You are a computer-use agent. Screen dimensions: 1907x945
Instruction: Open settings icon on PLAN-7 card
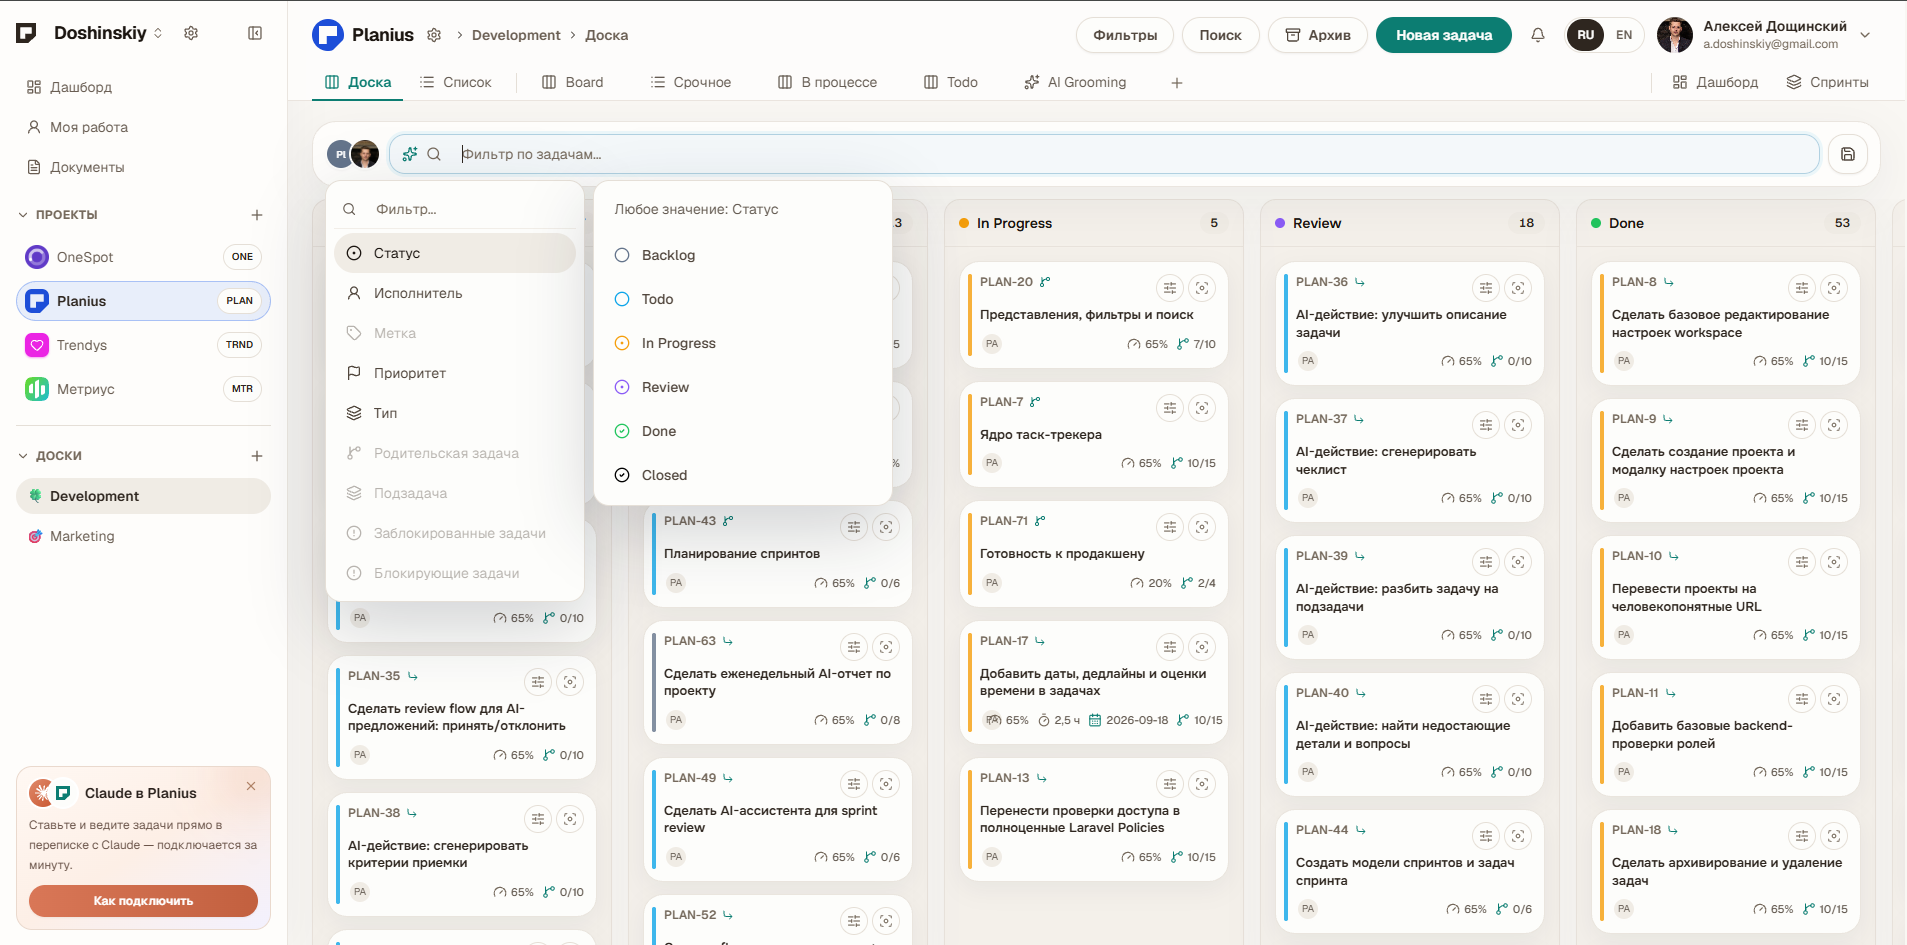[1170, 408]
